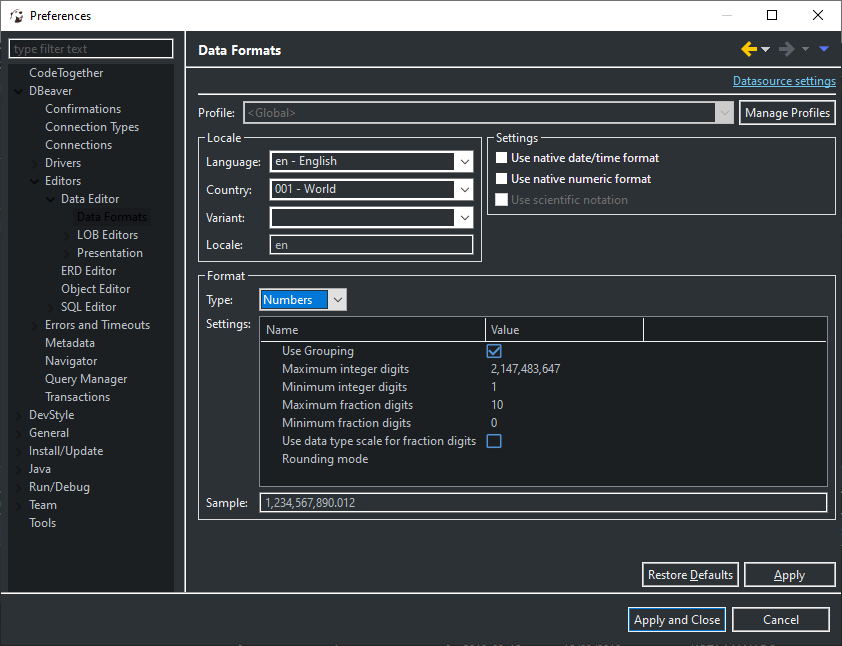Select Minimum fraction digits row
842x646 pixels.
tap(543, 423)
